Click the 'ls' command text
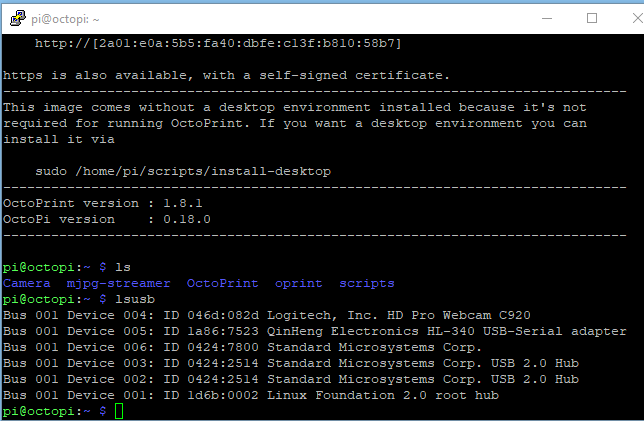The width and height of the screenshot is (644, 421). click(x=123, y=268)
